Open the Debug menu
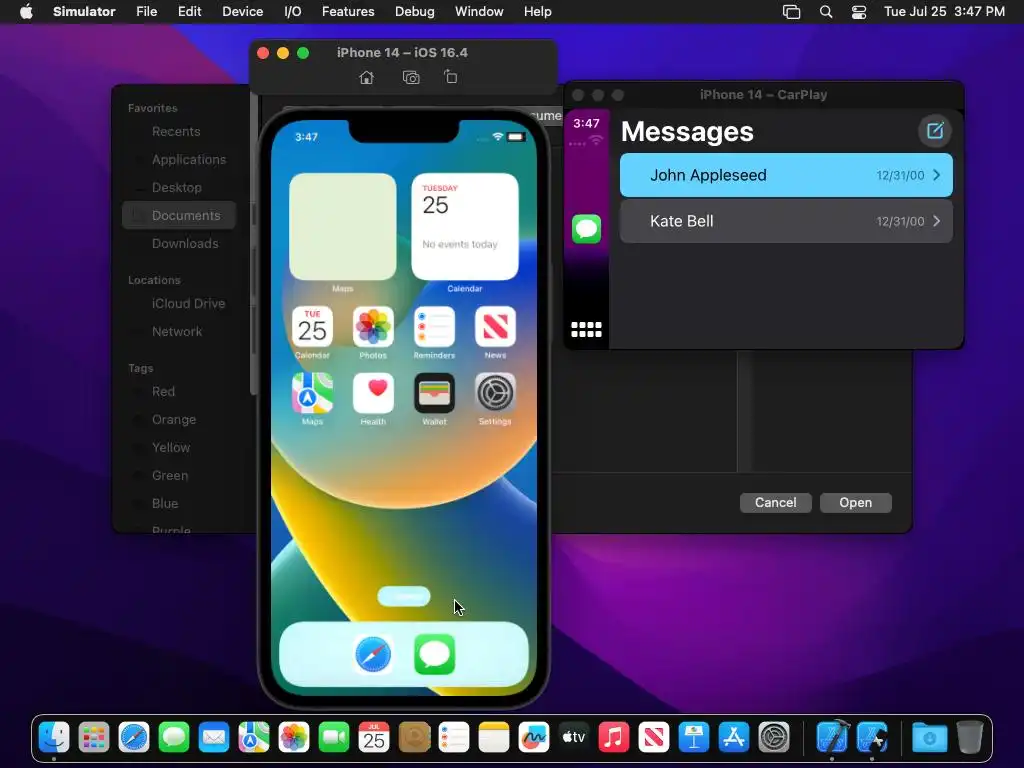 tap(415, 12)
